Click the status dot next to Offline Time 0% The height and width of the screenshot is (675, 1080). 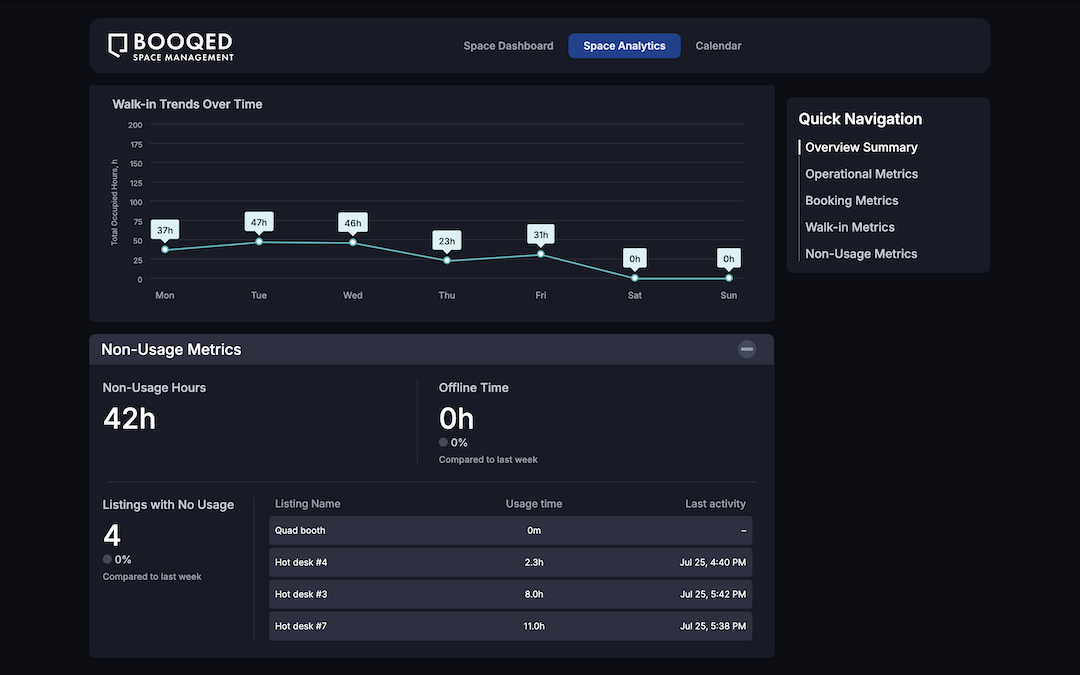click(442, 442)
